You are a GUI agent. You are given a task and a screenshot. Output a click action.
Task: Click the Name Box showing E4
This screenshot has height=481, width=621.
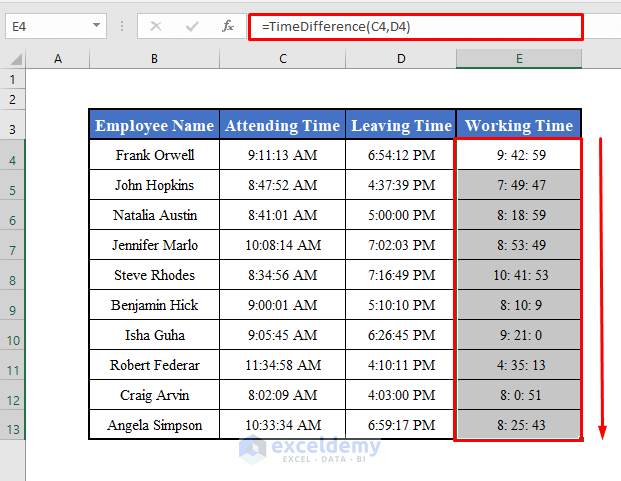click(x=56, y=26)
